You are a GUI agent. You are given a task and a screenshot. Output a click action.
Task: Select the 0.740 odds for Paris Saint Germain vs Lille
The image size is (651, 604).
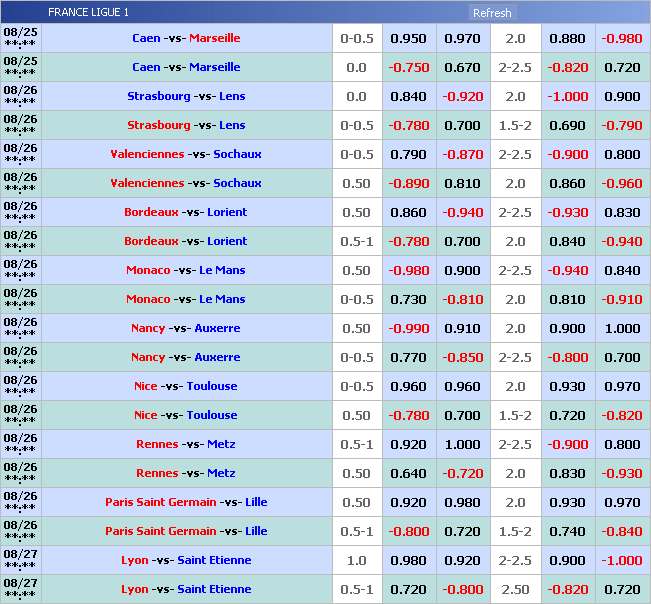click(568, 532)
